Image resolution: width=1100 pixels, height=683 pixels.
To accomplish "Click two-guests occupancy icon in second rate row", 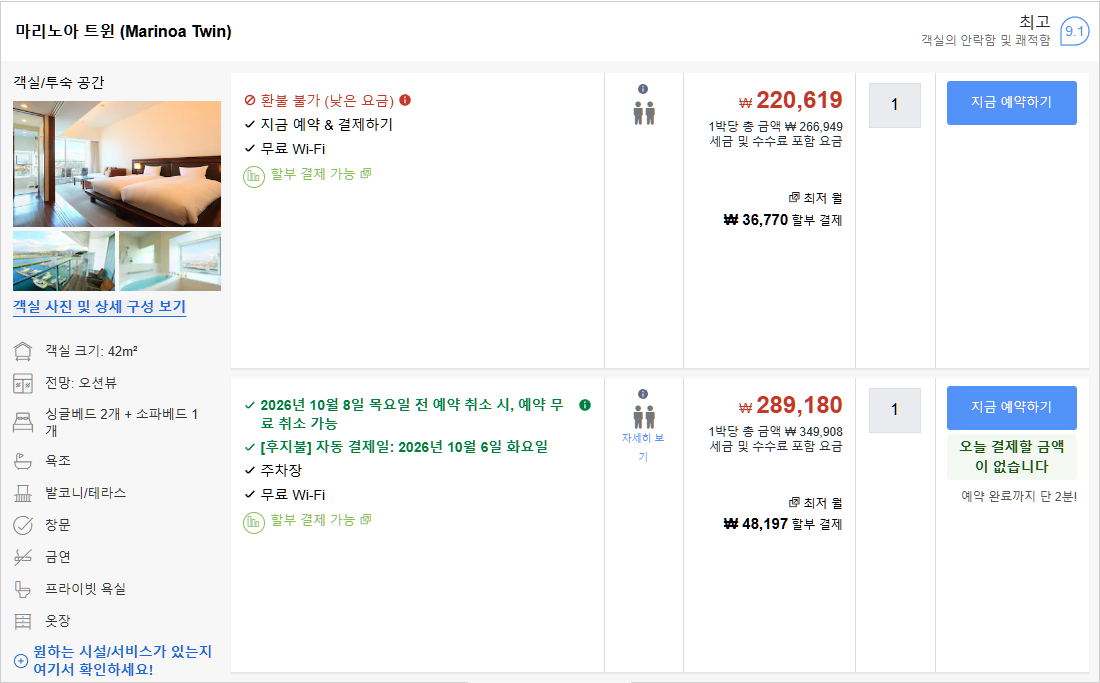I will [x=643, y=417].
